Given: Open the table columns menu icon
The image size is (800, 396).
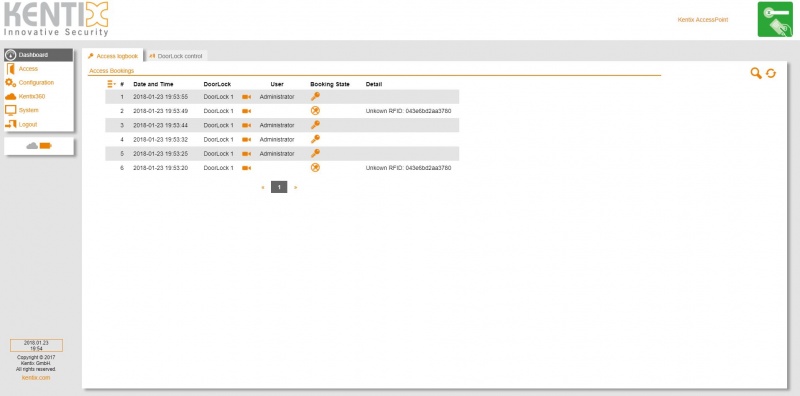Looking at the screenshot, I should 112,84.
